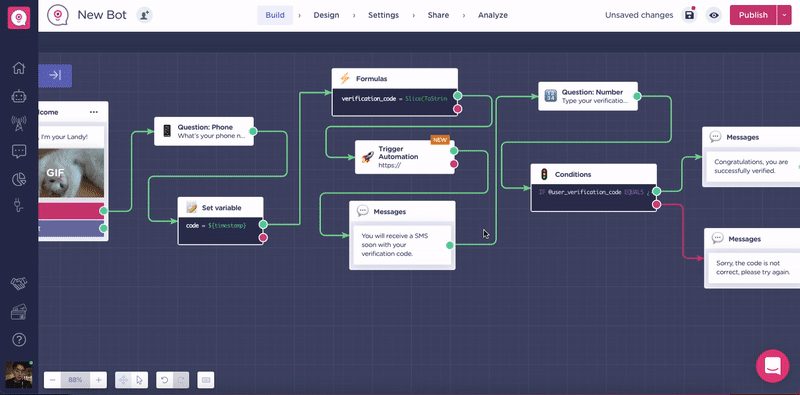Click the Formulas green output dot
The height and width of the screenshot is (395, 800).
pyautogui.click(x=458, y=95)
